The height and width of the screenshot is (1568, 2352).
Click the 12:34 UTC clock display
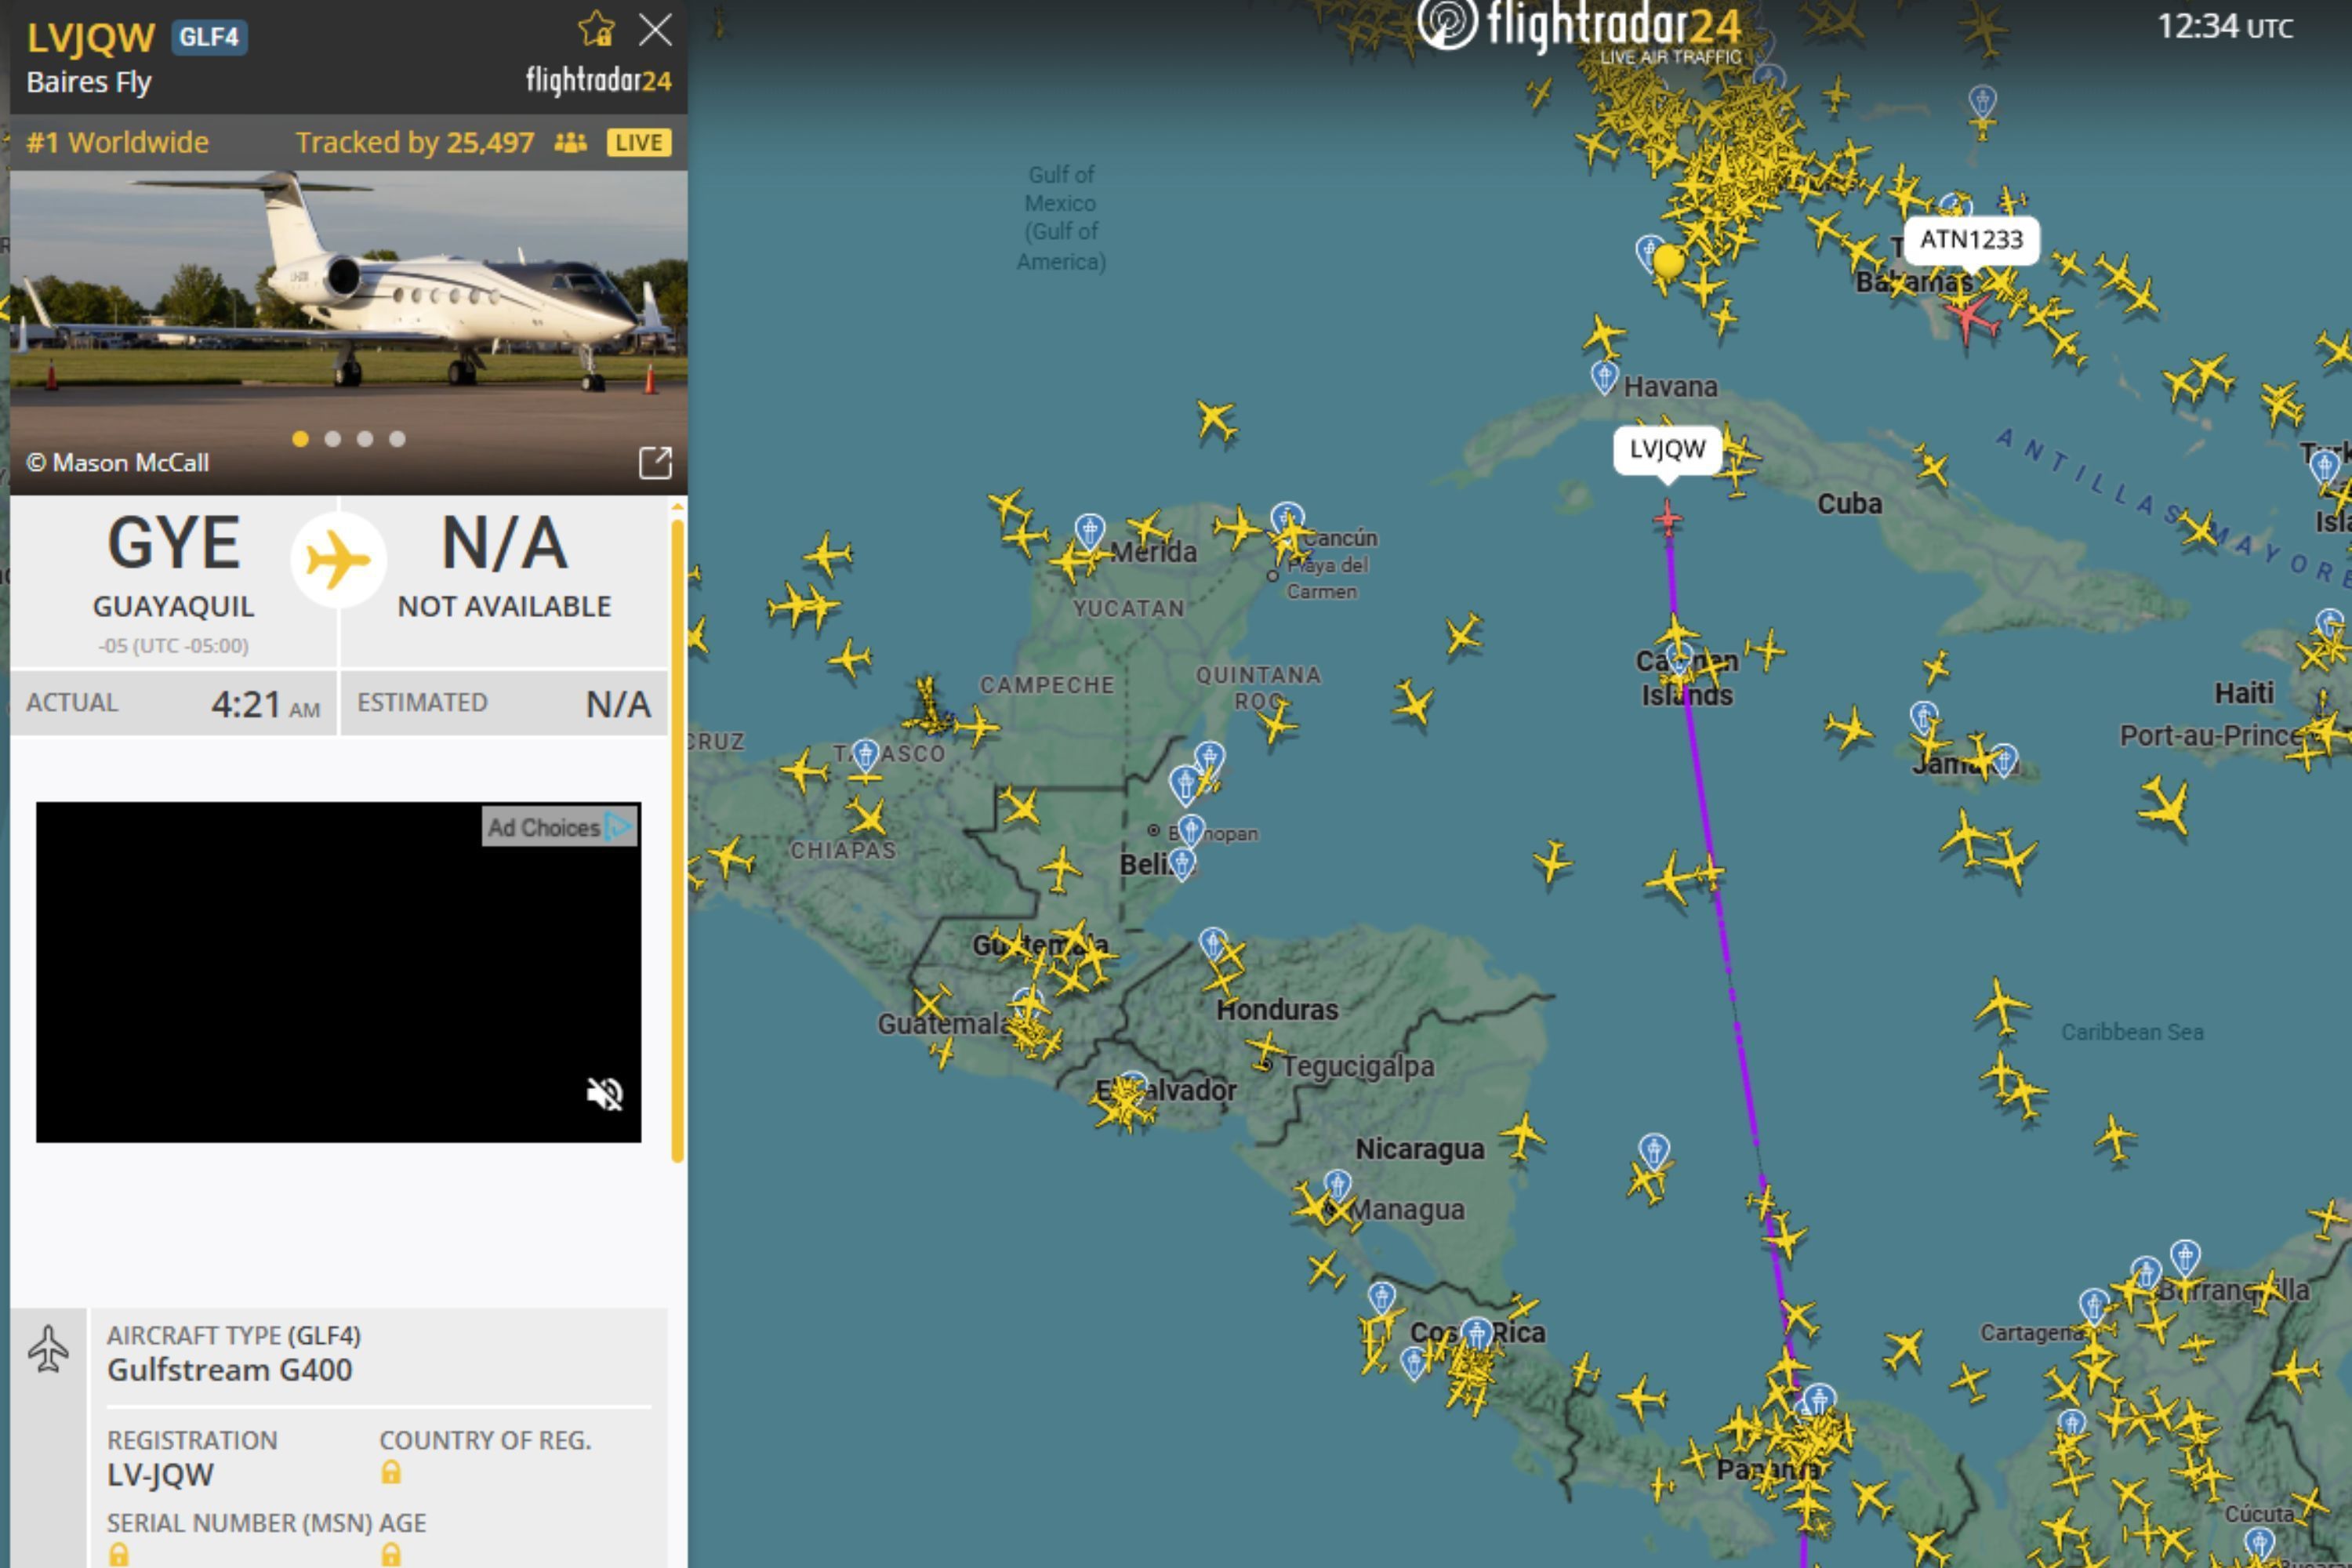2224,27
